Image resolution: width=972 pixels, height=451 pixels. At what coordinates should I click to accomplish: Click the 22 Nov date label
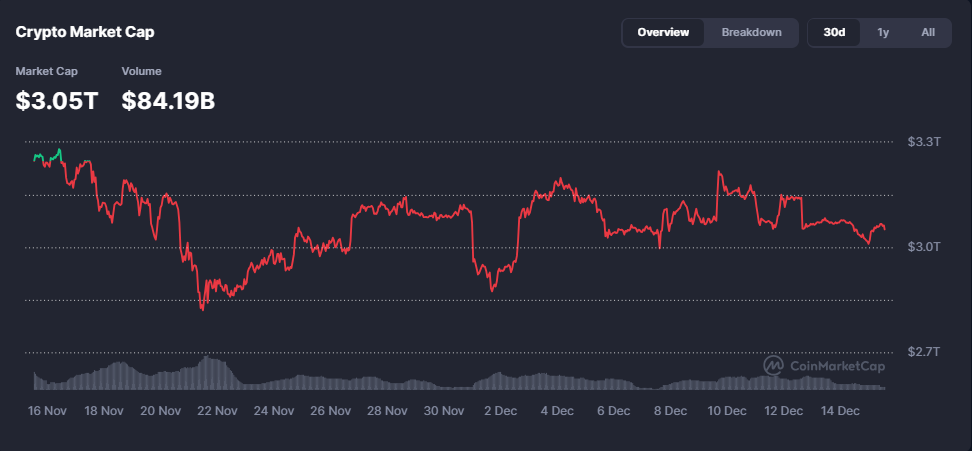tap(217, 410)
